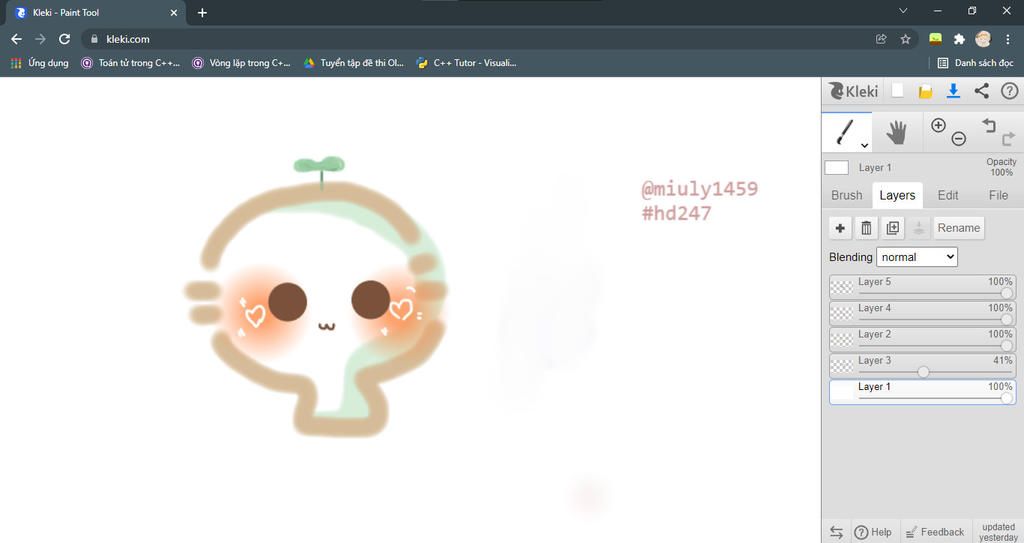Open the Chrome three-dot menu
The height and width of the screenshot is (543, 1024).
1008,39
